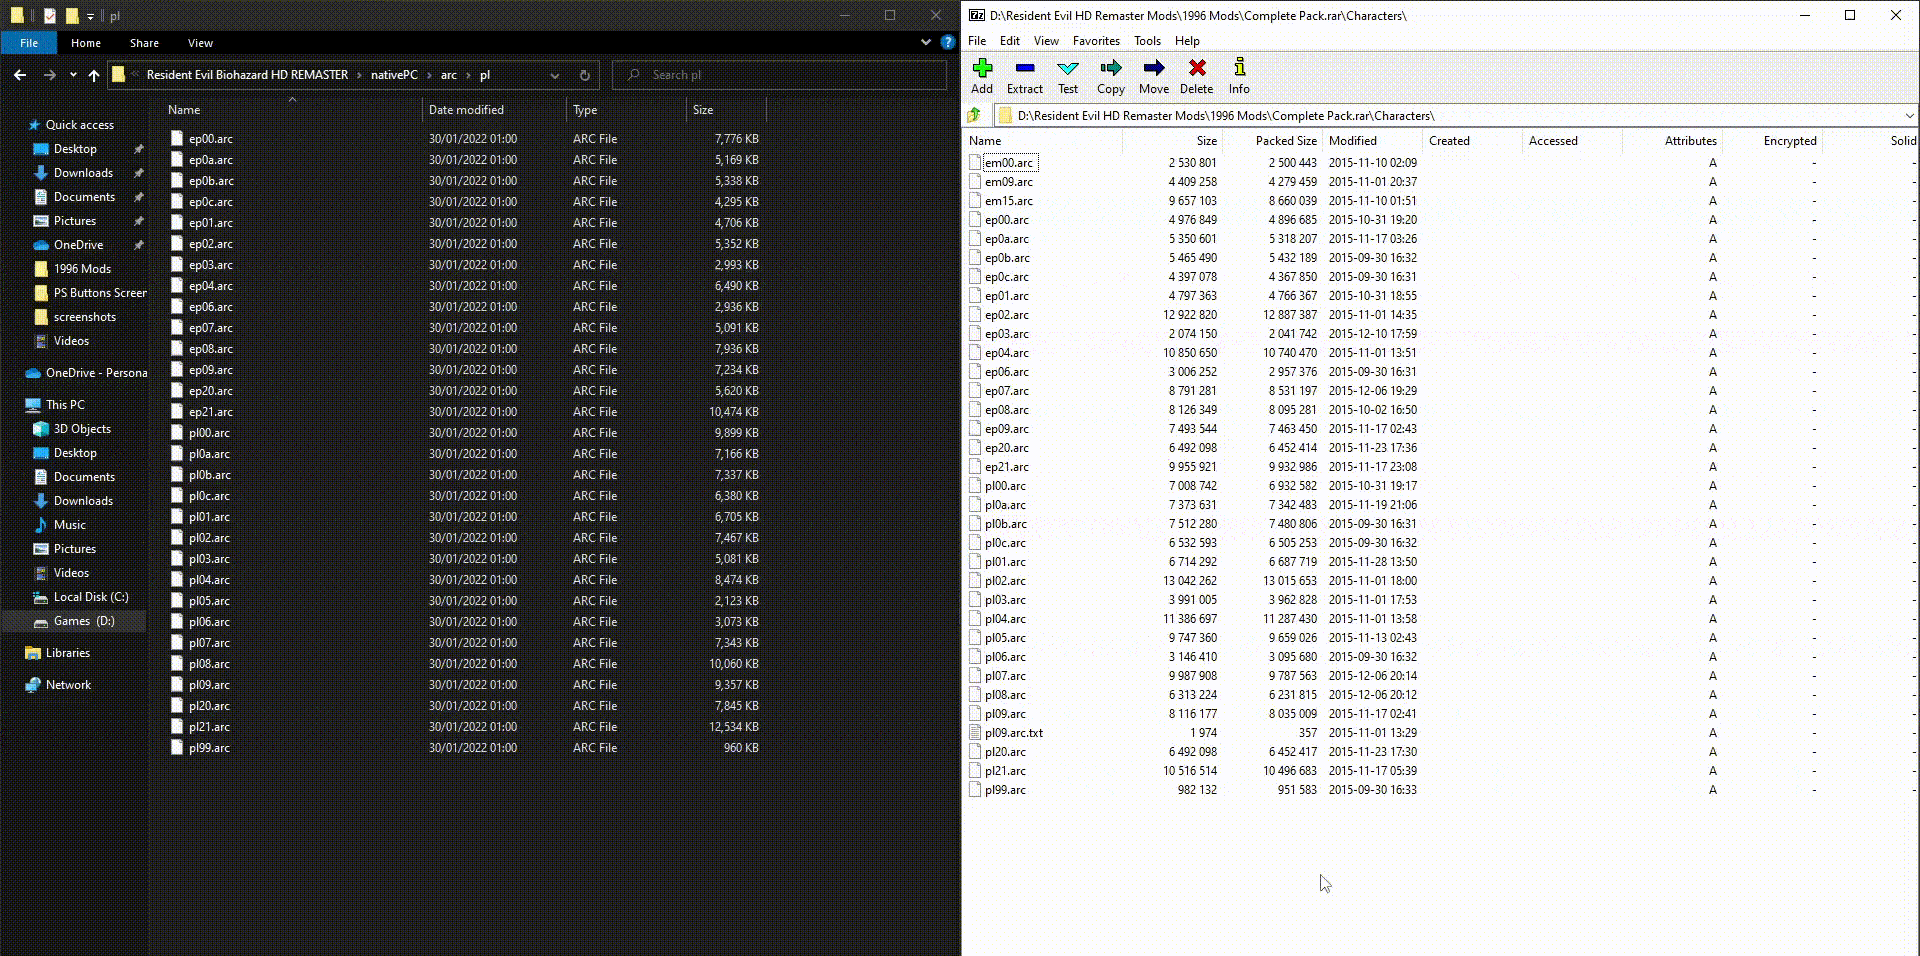Select pl99.arc in File Explorer

[x=465, y=748]
